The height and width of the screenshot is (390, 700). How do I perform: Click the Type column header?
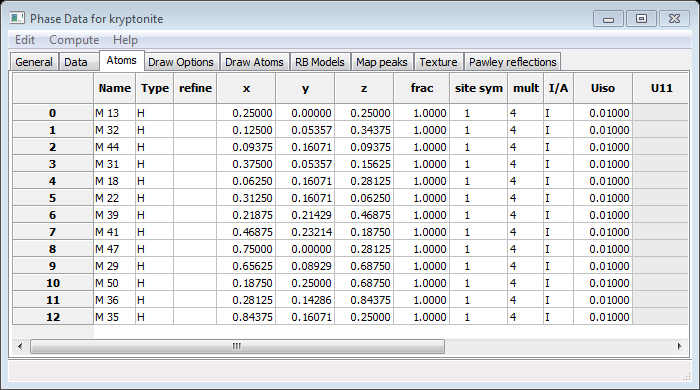tap(155, 88)
